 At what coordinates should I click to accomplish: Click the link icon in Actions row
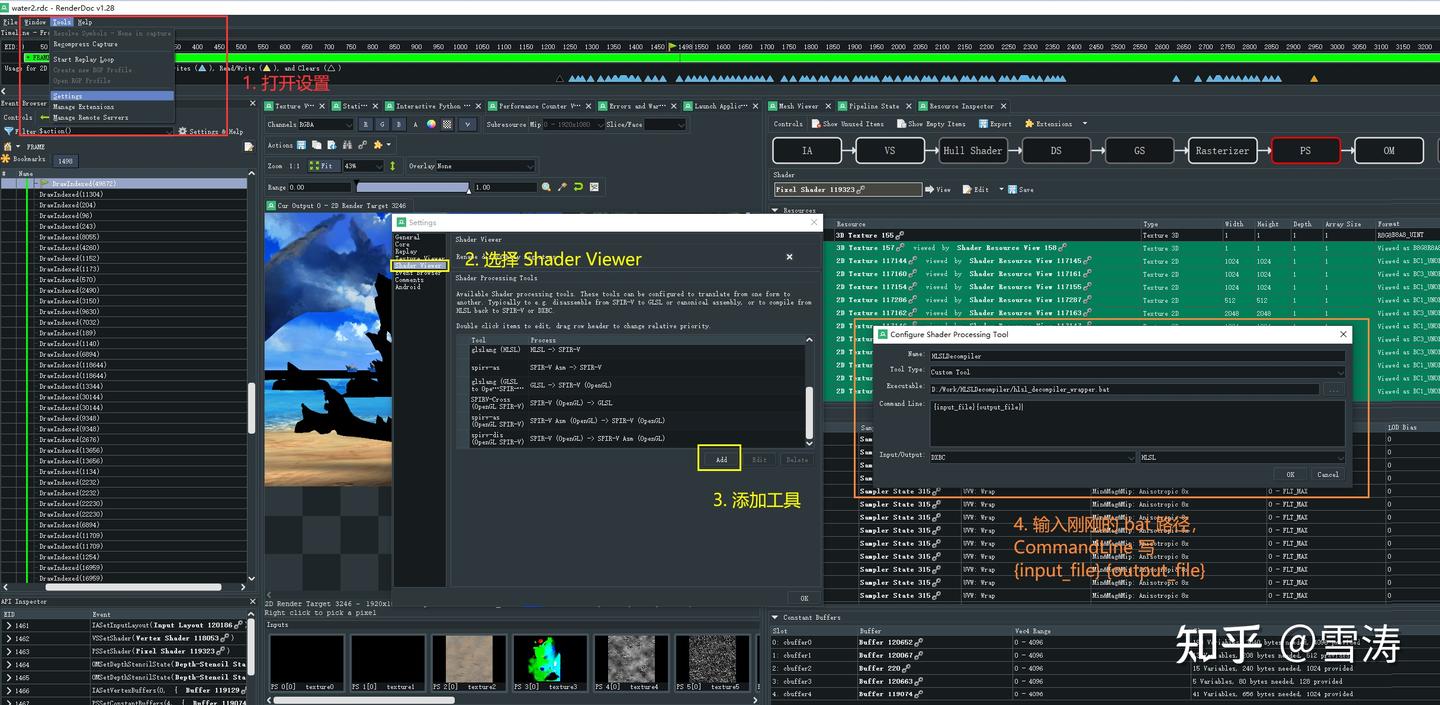(362, 145)
